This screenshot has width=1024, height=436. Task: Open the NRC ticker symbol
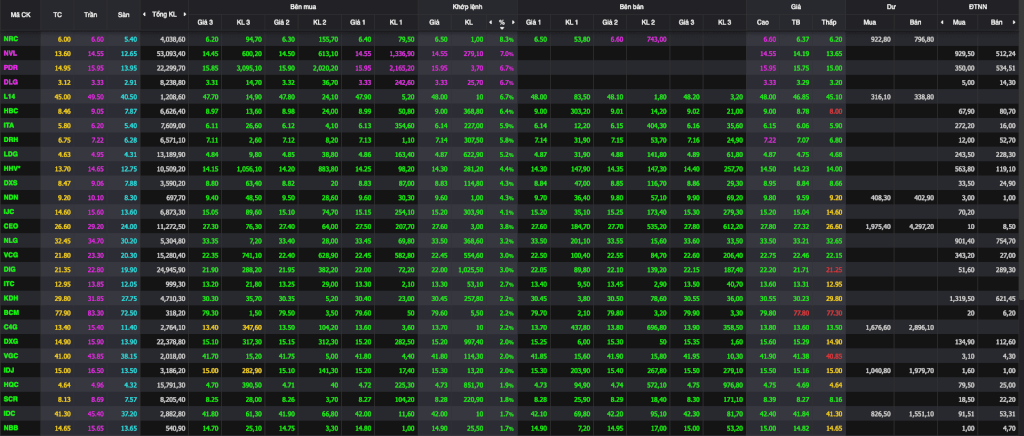10,39
